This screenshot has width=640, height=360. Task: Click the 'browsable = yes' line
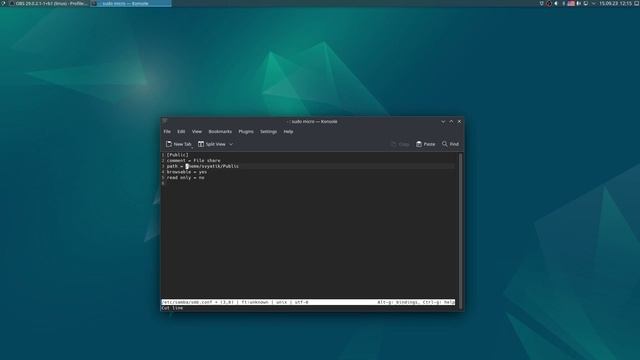[x=187, y=172]
